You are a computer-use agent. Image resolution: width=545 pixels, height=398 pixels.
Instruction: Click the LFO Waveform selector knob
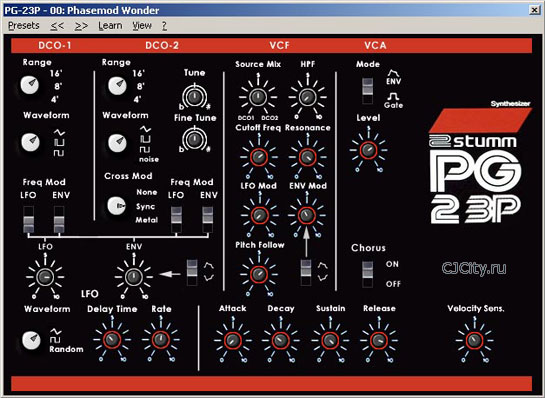pyautogui.click(x=31, y=340)
